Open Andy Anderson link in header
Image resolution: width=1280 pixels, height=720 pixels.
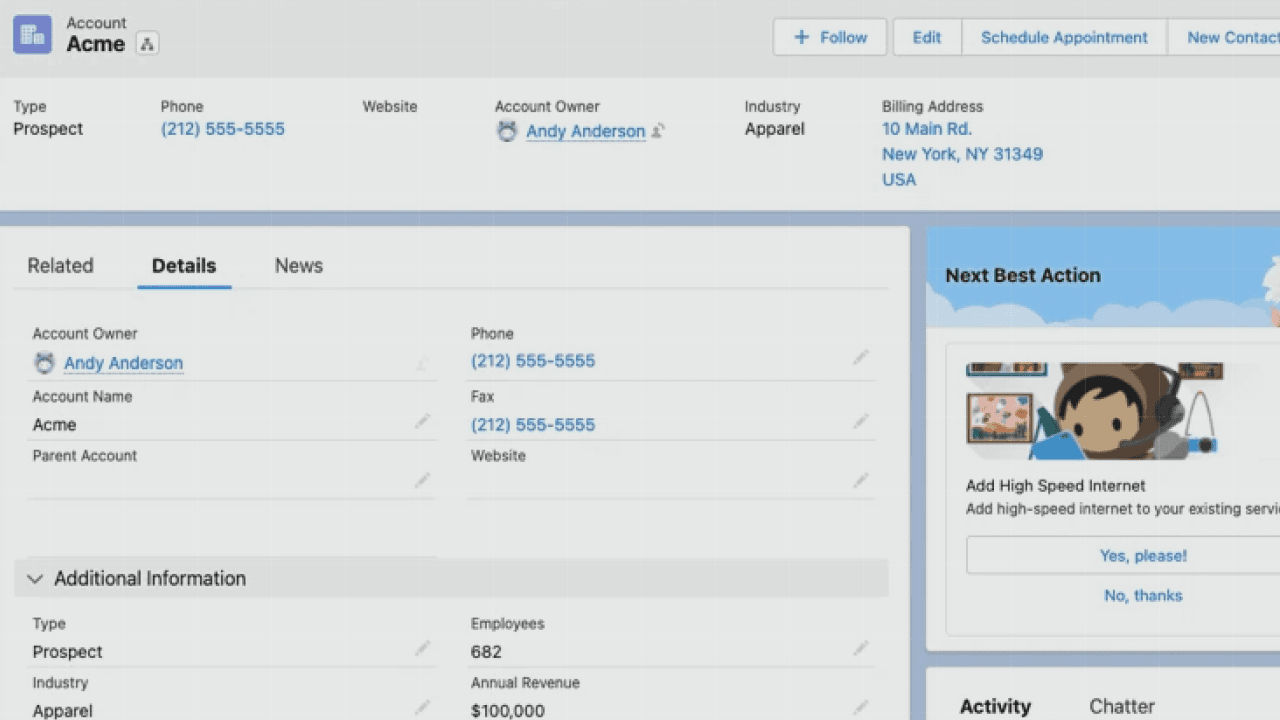[586, 131]
